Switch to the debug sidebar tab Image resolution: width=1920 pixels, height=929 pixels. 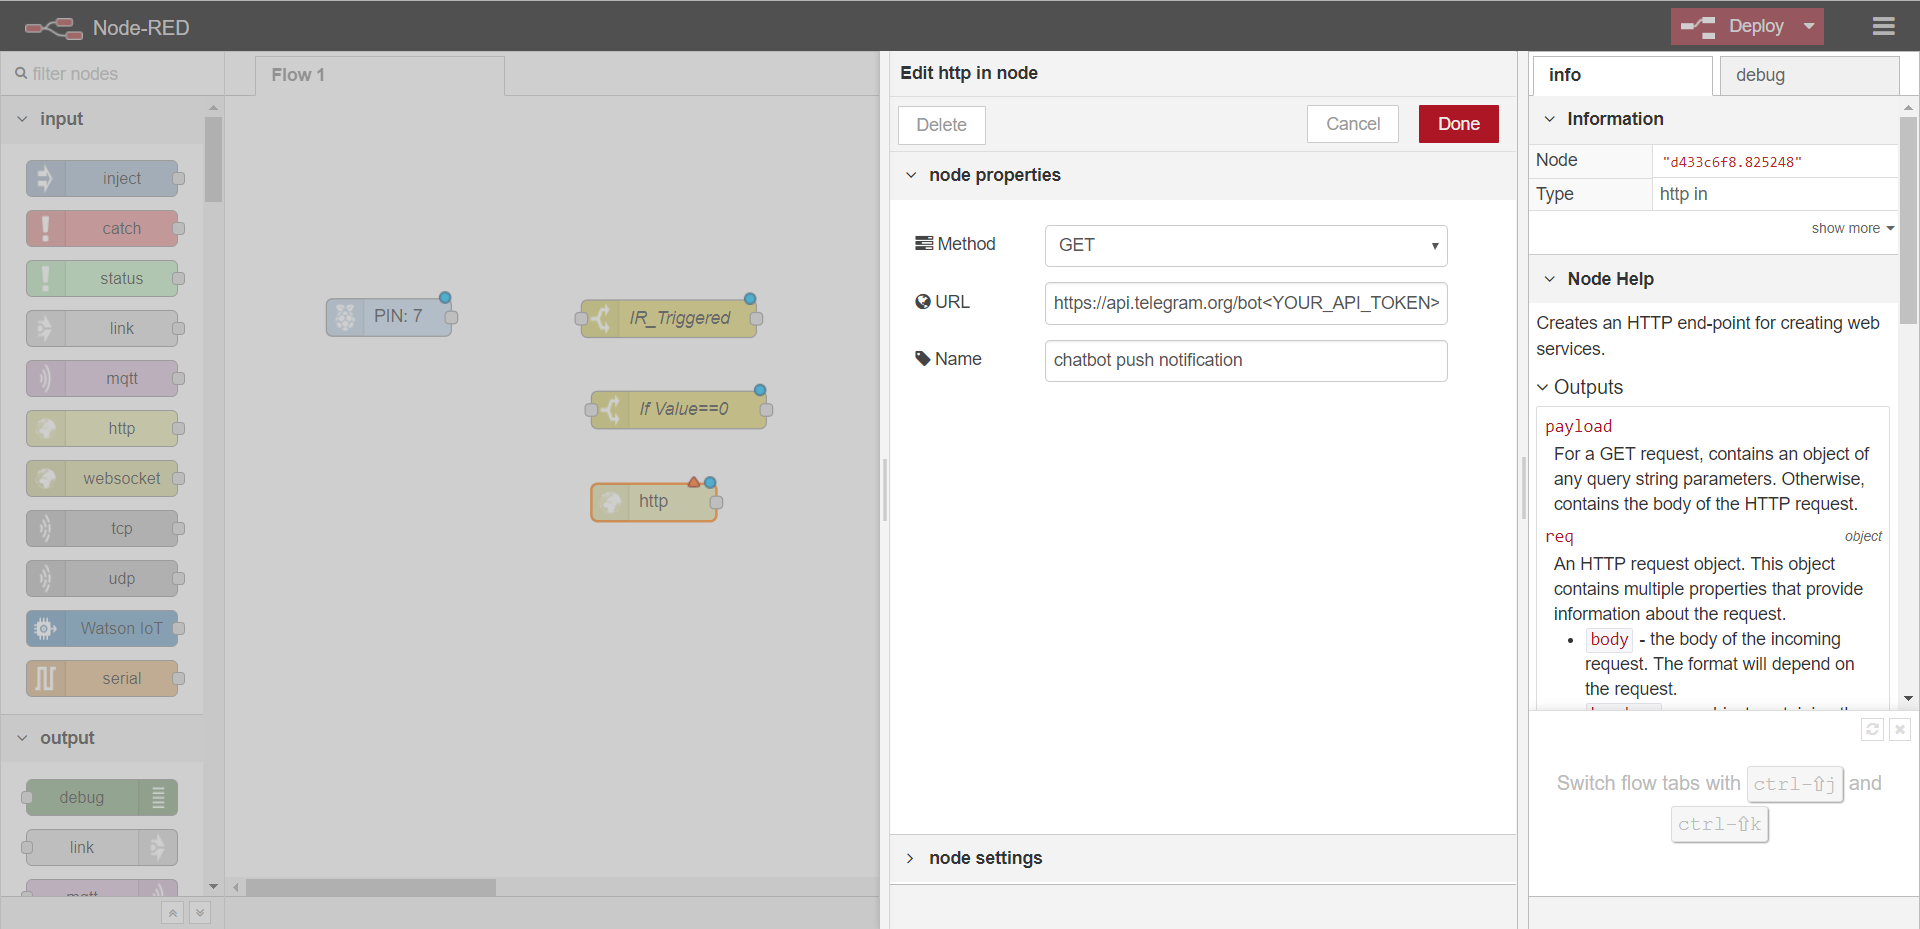coord(1809,75)
